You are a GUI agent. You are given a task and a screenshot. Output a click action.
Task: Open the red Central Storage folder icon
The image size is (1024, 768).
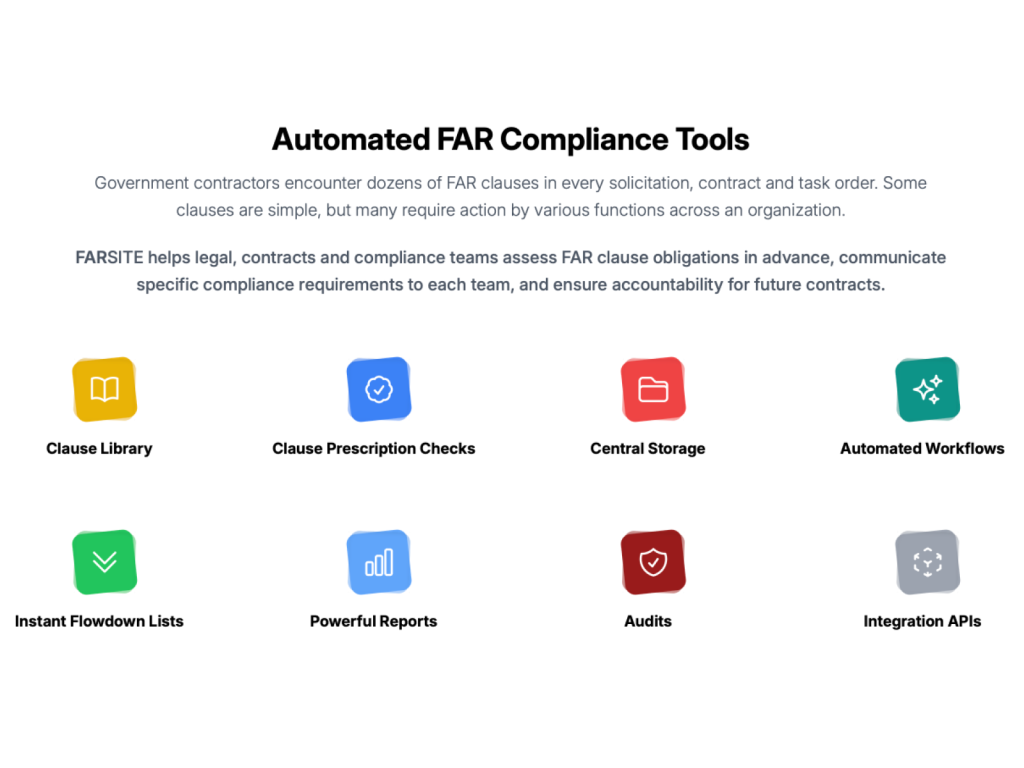coord(652,389)
